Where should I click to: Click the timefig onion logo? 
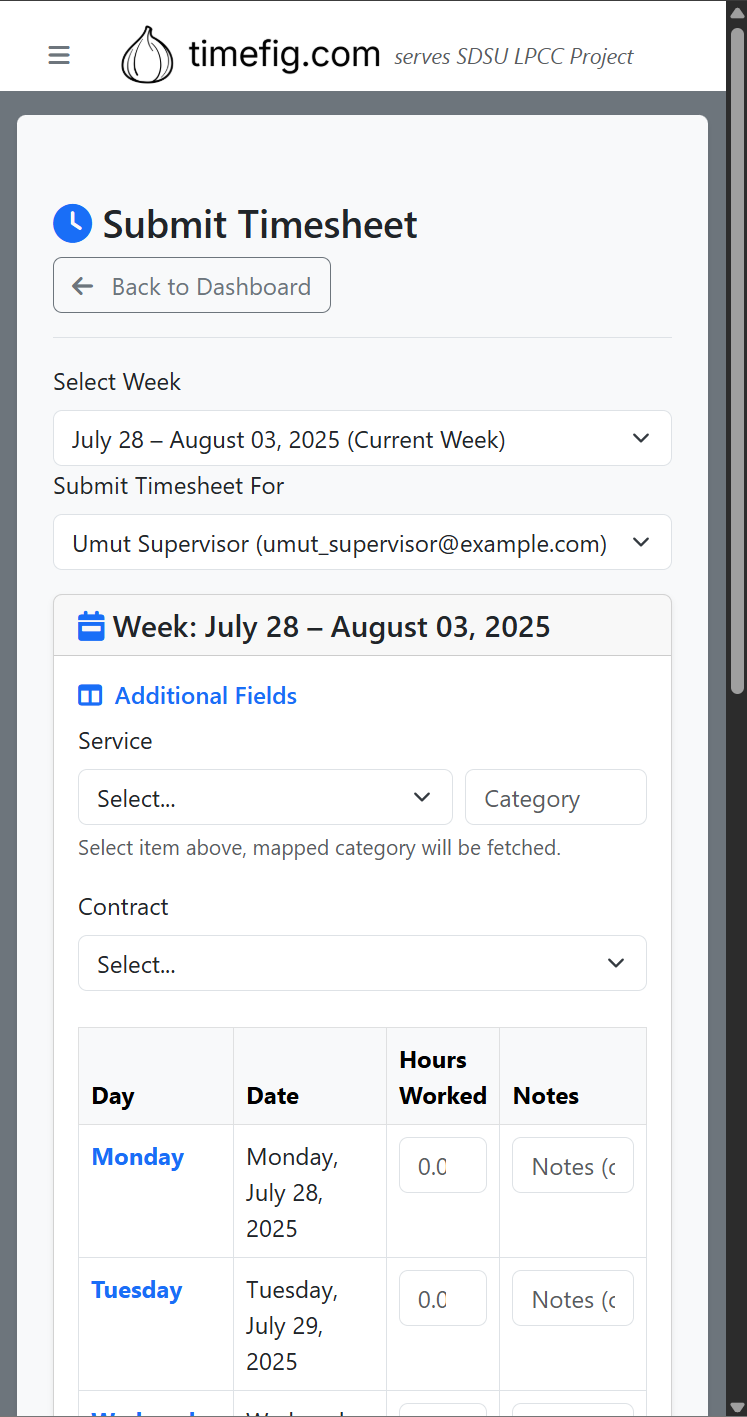[147, 54]
